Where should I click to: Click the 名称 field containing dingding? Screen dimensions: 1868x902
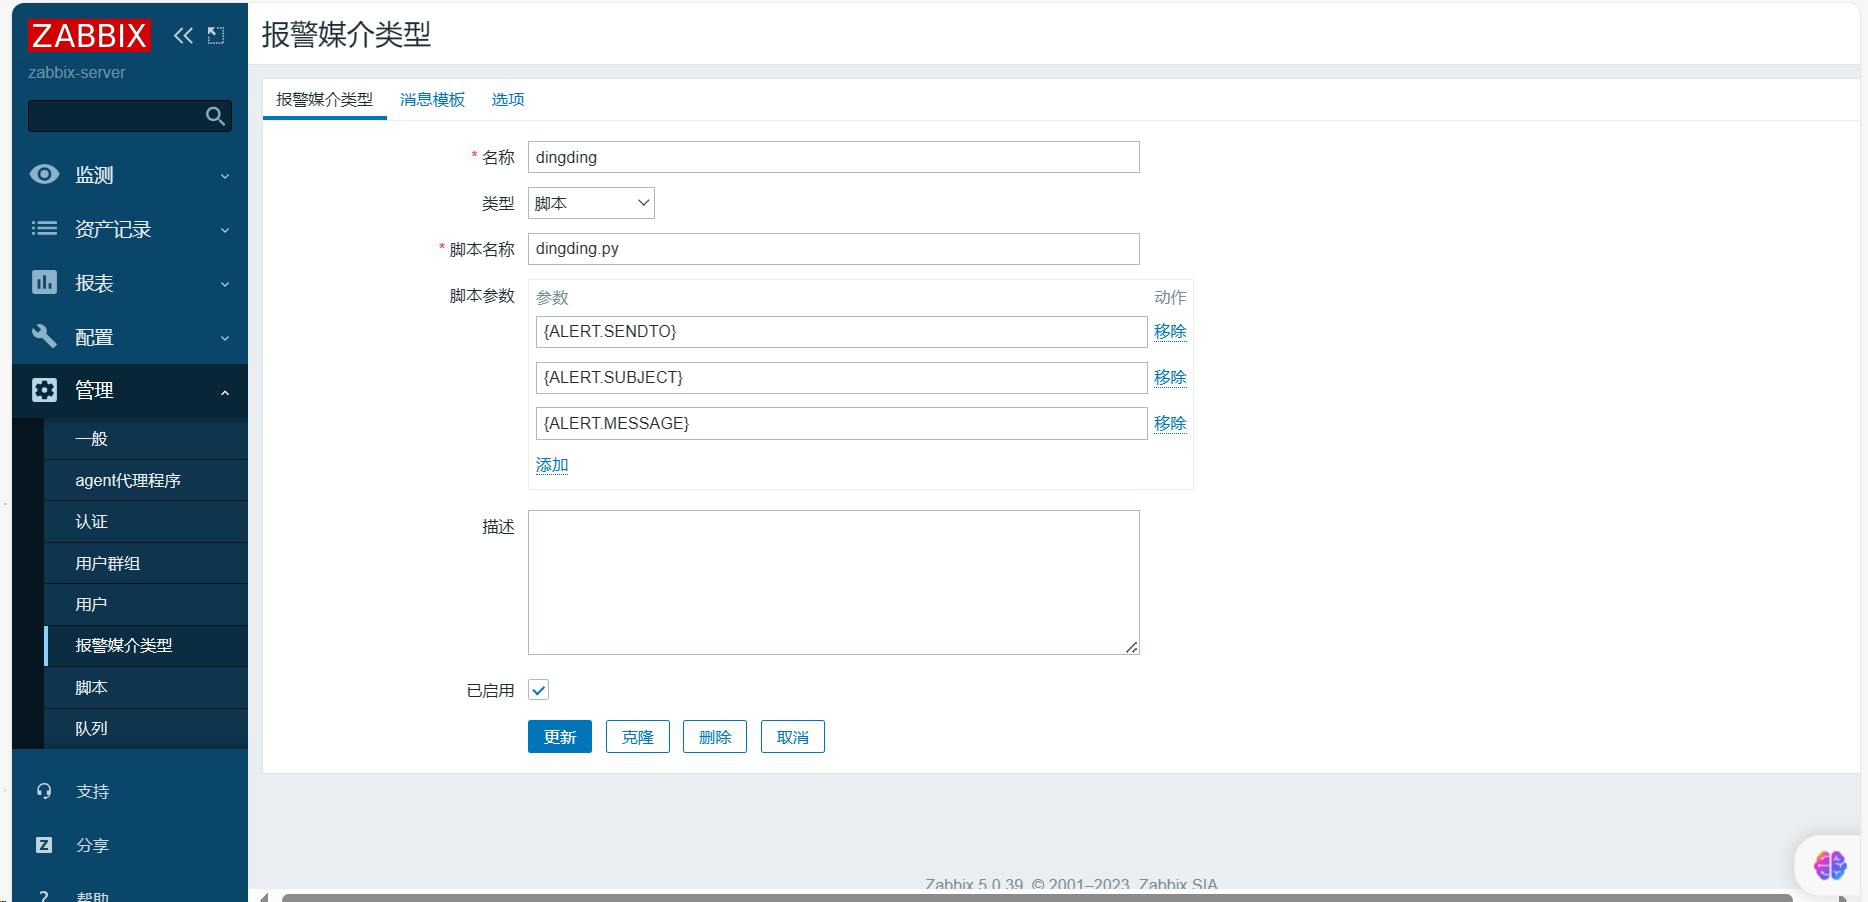point(834,157)
